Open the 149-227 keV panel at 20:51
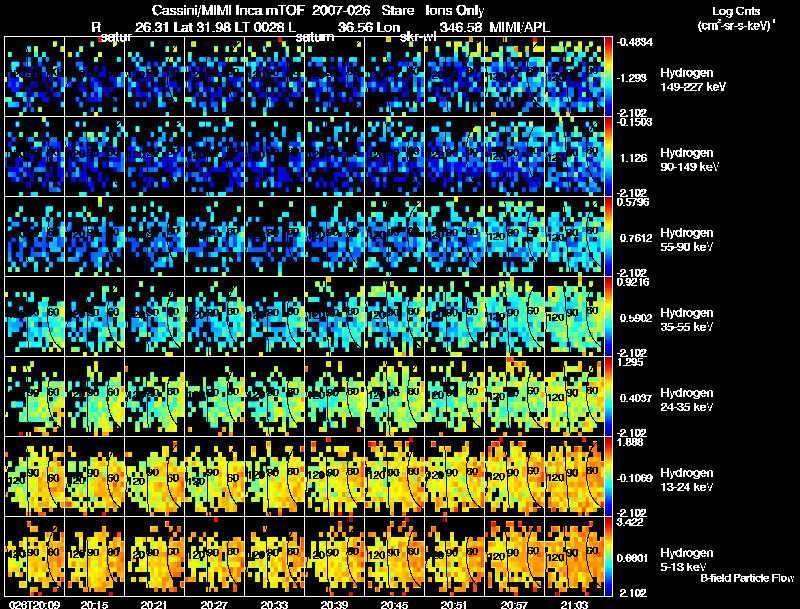 coord(455,77)
